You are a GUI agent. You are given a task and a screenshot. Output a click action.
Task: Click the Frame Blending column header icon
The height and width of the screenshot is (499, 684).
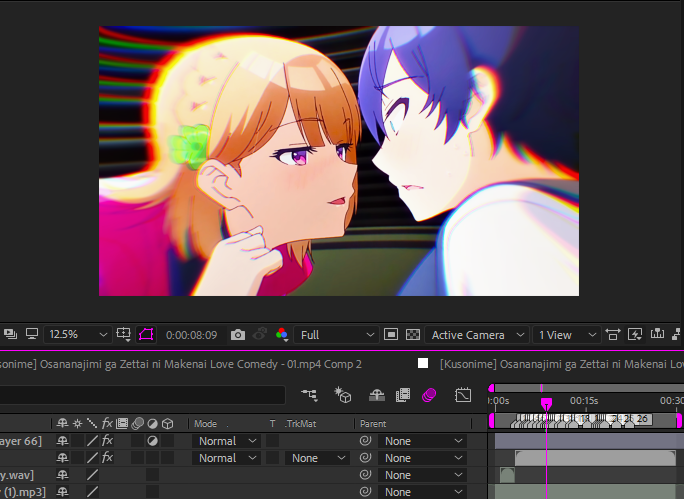pyautogui.click(x=122, y=423)
